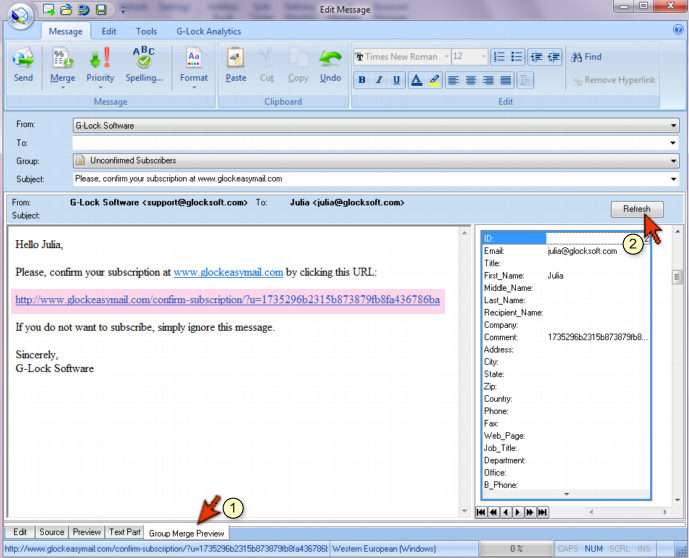Screen dimensions: 689x558
Task: Select the Comment field row
Action: [566, 337]
